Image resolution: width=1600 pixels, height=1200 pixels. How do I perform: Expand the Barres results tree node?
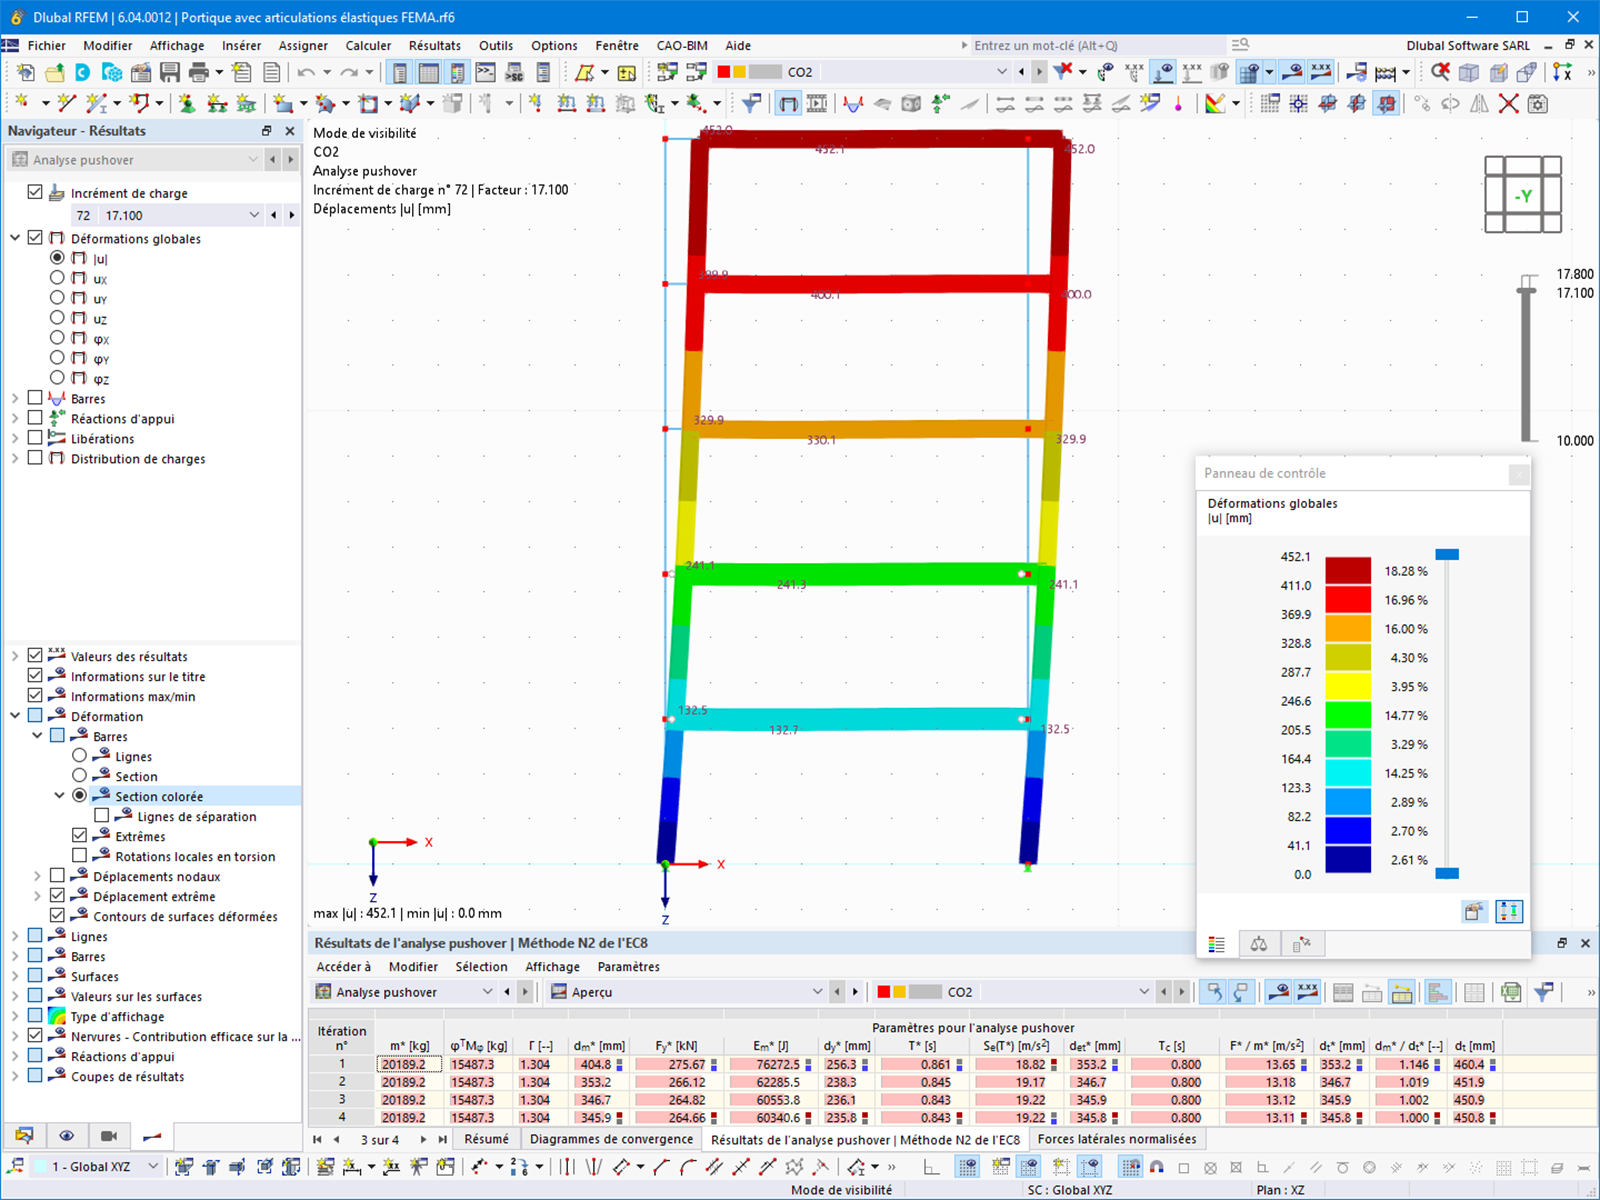pos(15,398)
